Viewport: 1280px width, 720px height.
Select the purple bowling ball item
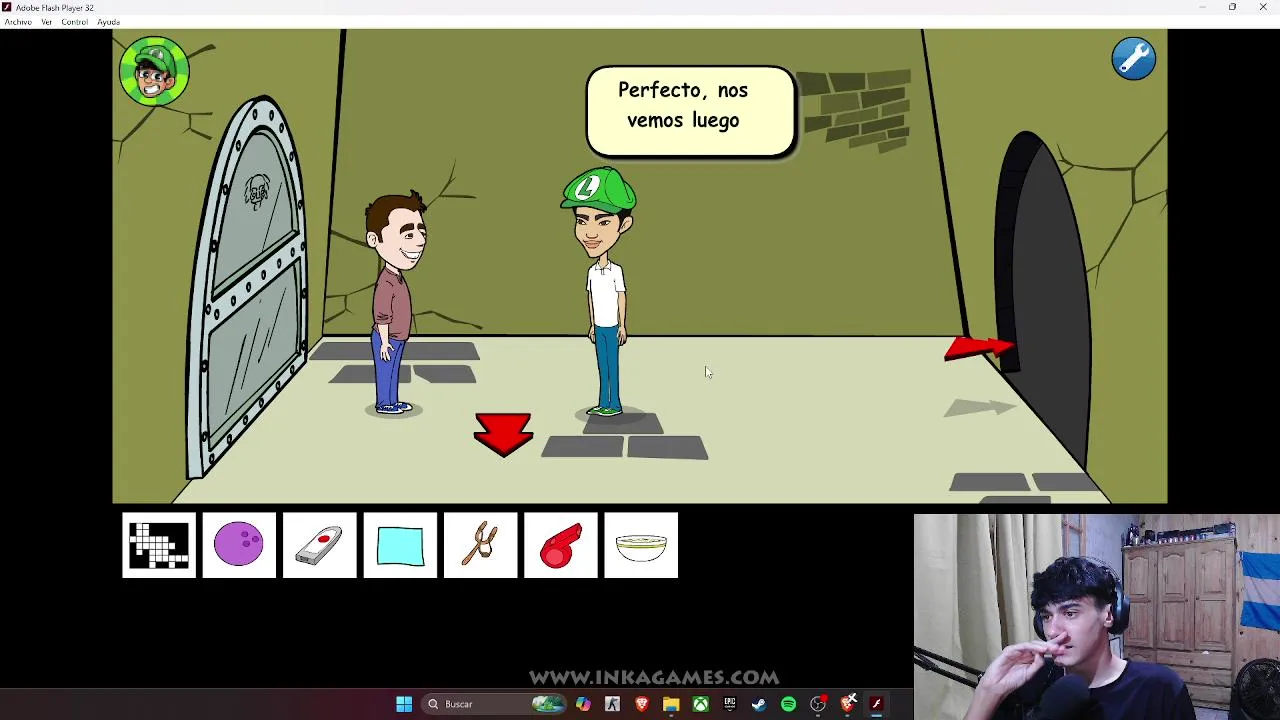(x=239, y=545)
